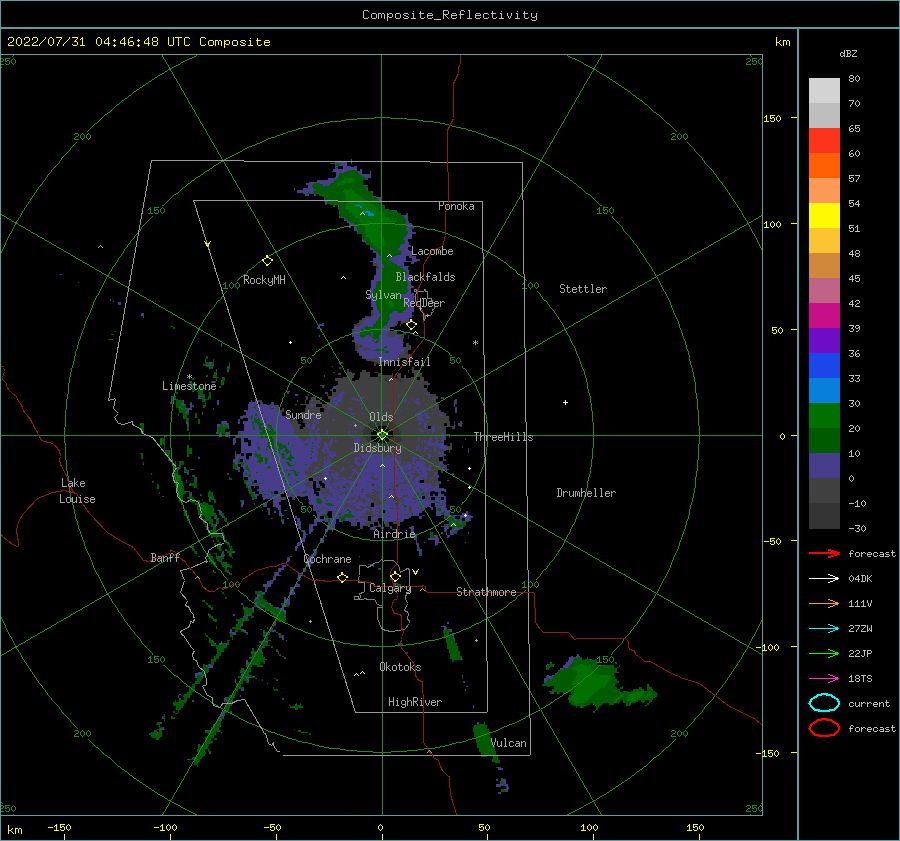
Task: Click the Okotoks label
Action: pyautogui.click(x=400, y=667)
